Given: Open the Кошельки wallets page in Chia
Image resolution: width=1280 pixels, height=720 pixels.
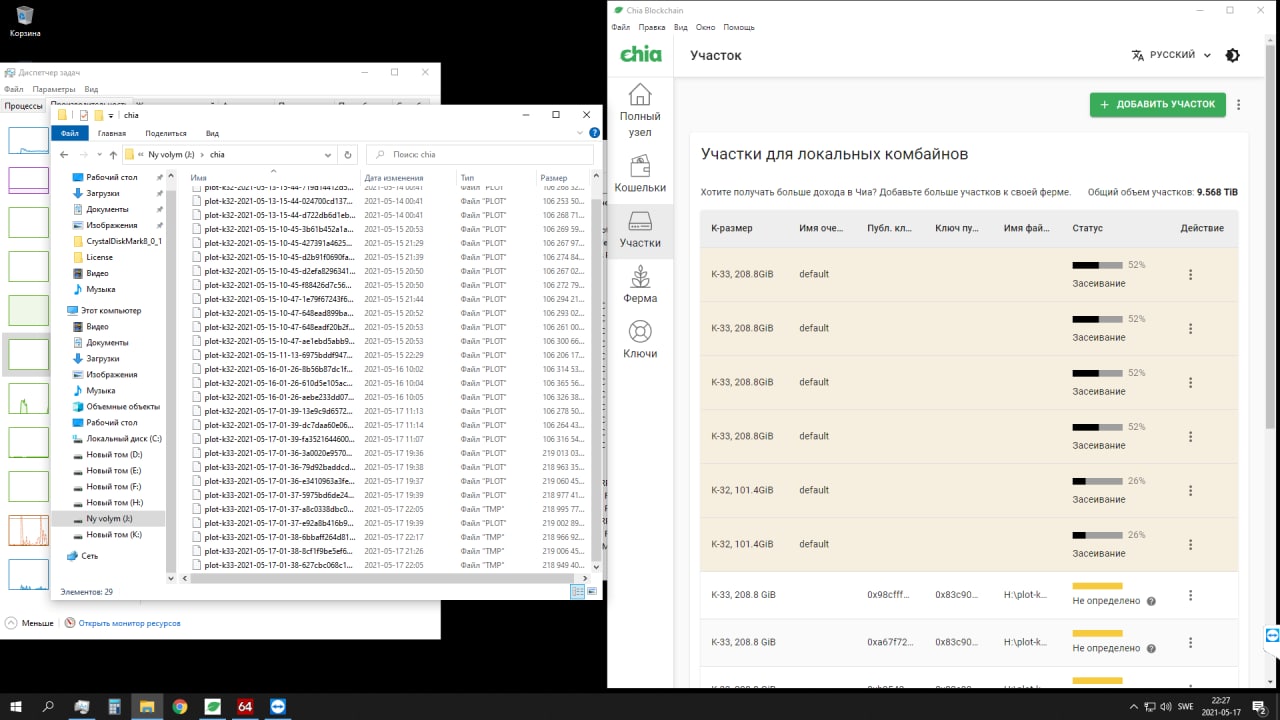Looking at the screenshot, I should pyautogui.click(x=640, y=173).
